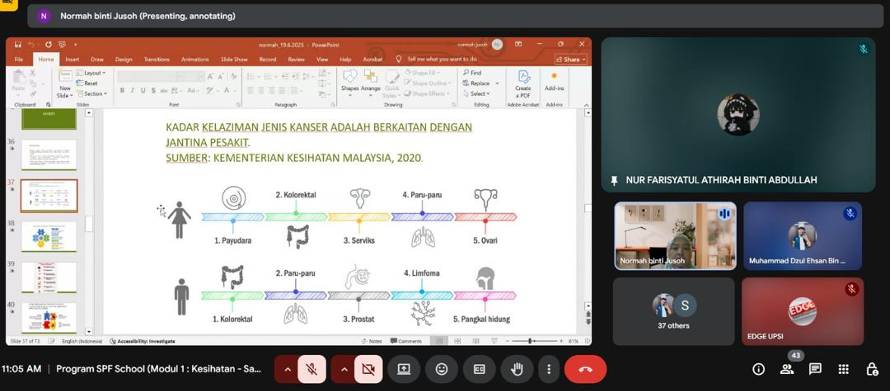This screenshot has height=391, width=891.
Task: Open the meeting details info icon
Action: (x=759, y=369)
